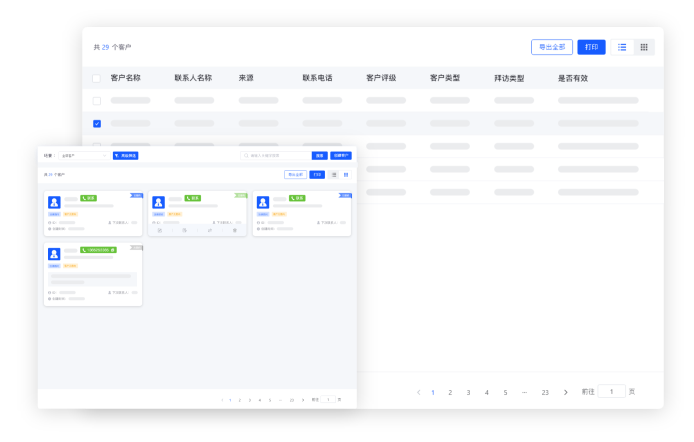694x442 pixels.
Task: Click the green phone number badge on the fourth card
Action: (98, 249)
